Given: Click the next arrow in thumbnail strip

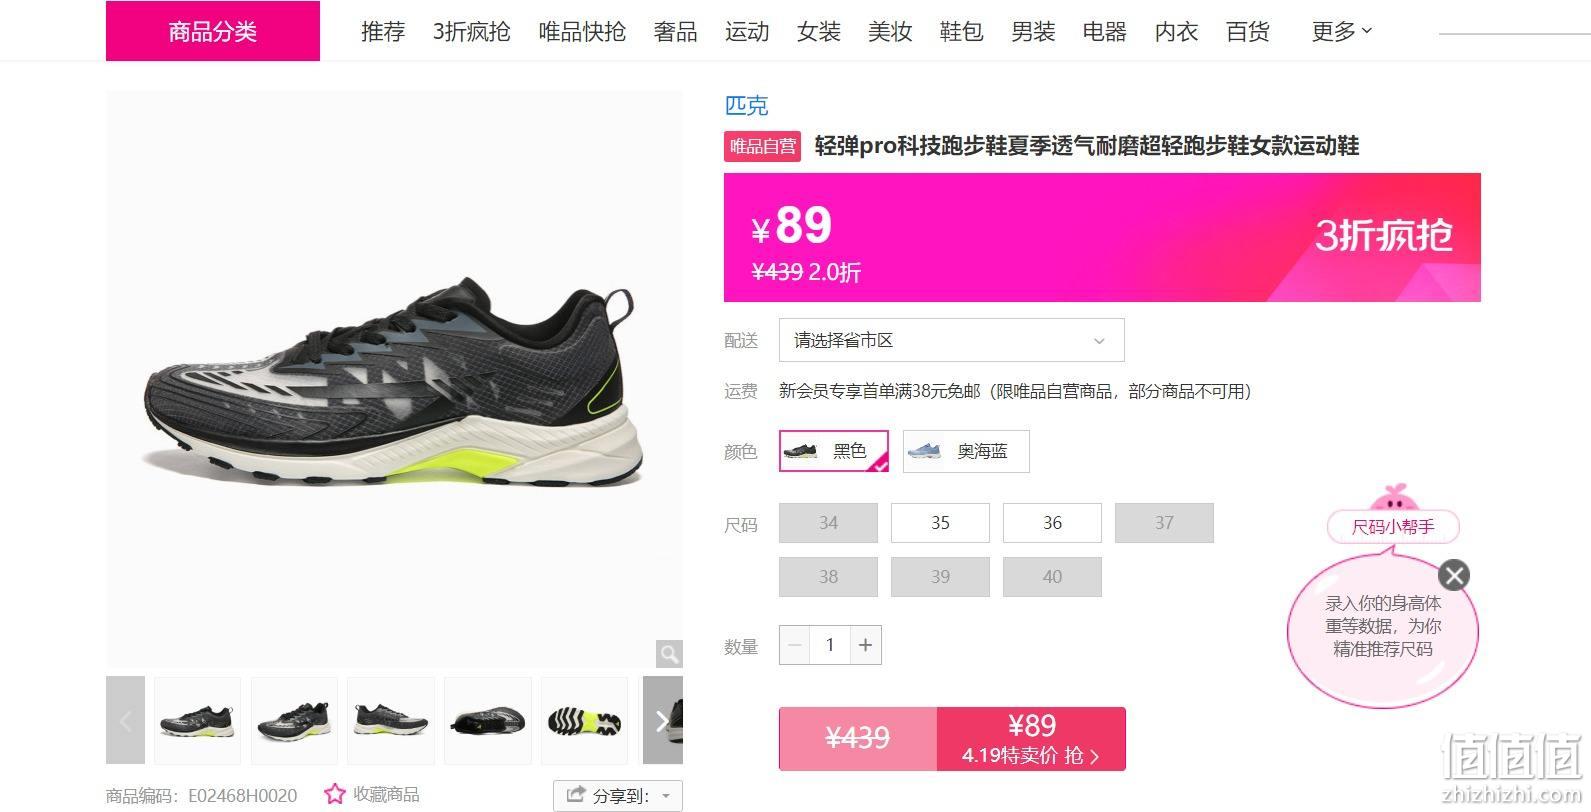Looking at the screenshot, I should (x=662, y=721).
